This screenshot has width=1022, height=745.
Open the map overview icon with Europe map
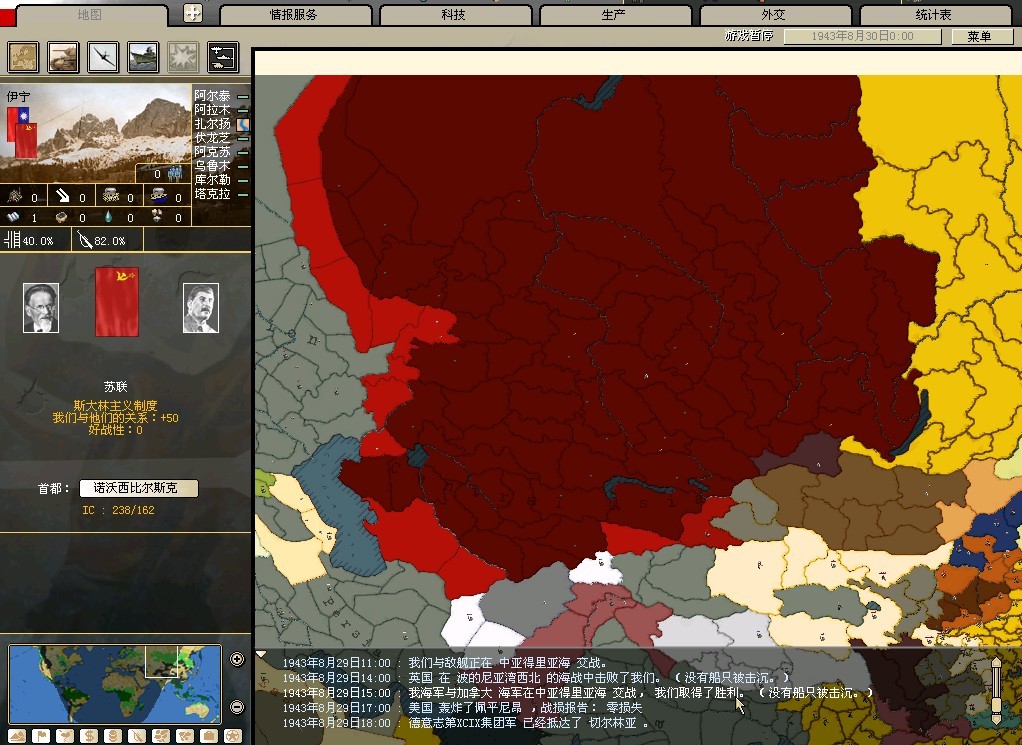coord(23,57)
